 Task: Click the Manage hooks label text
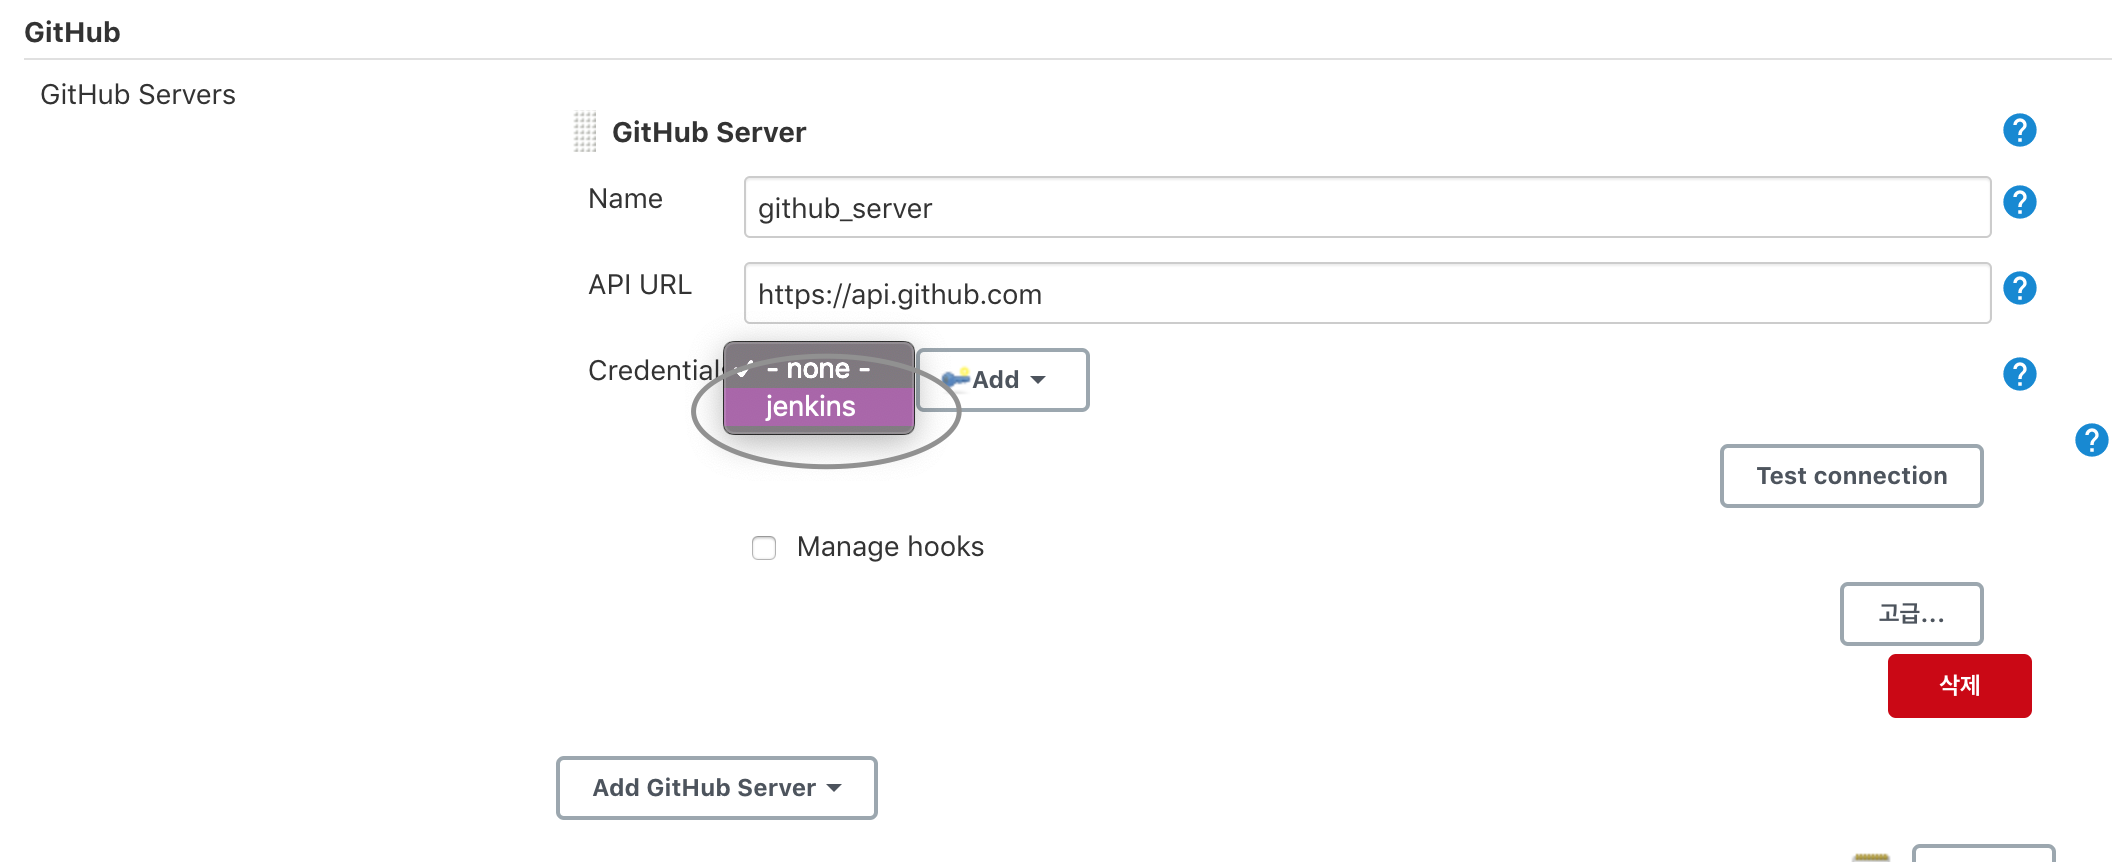point(890,547)
